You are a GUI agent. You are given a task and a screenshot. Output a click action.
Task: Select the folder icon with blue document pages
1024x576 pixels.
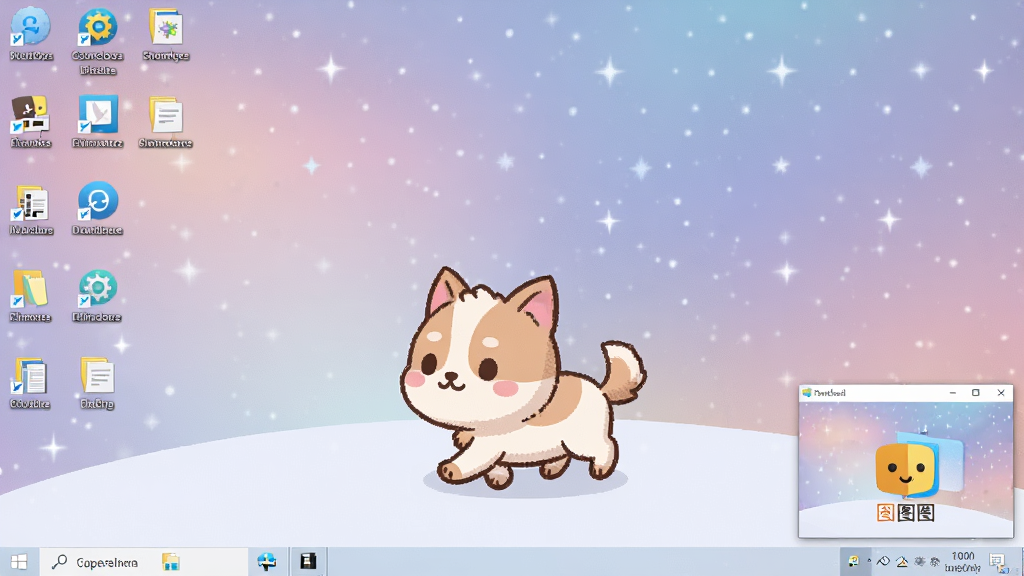coord(30,376)
